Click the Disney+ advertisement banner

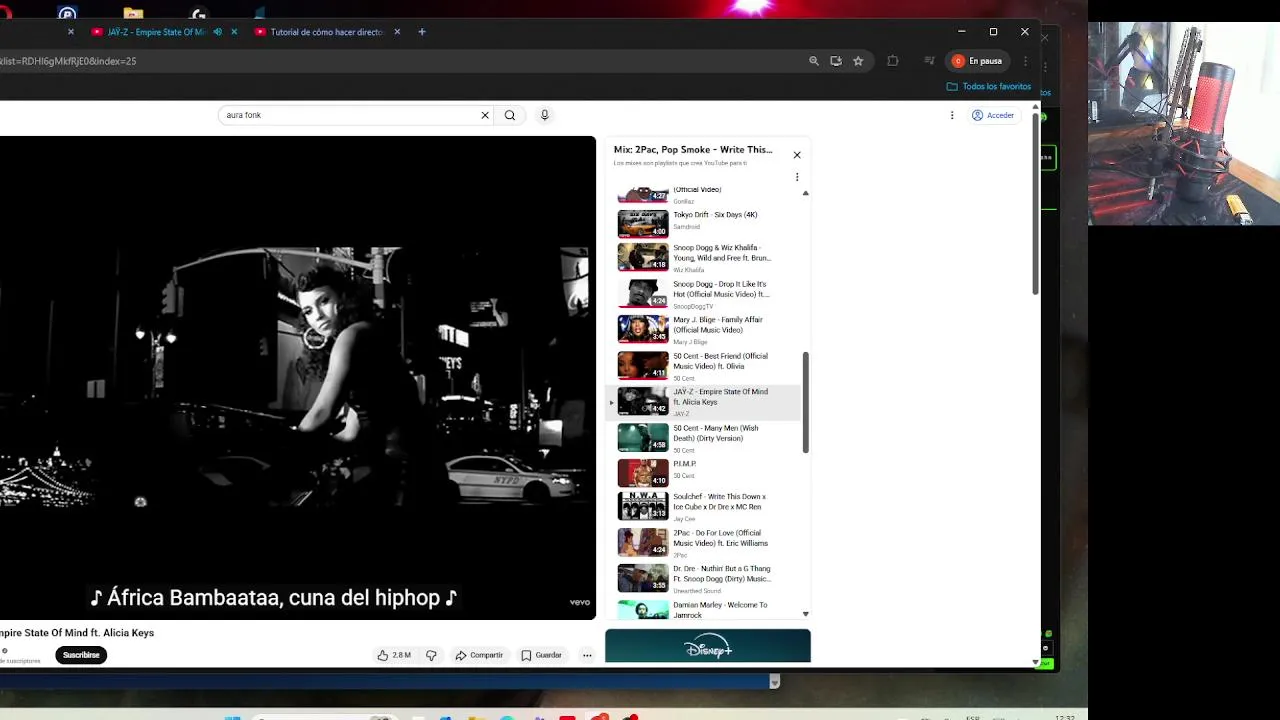(x=708, y=646)
